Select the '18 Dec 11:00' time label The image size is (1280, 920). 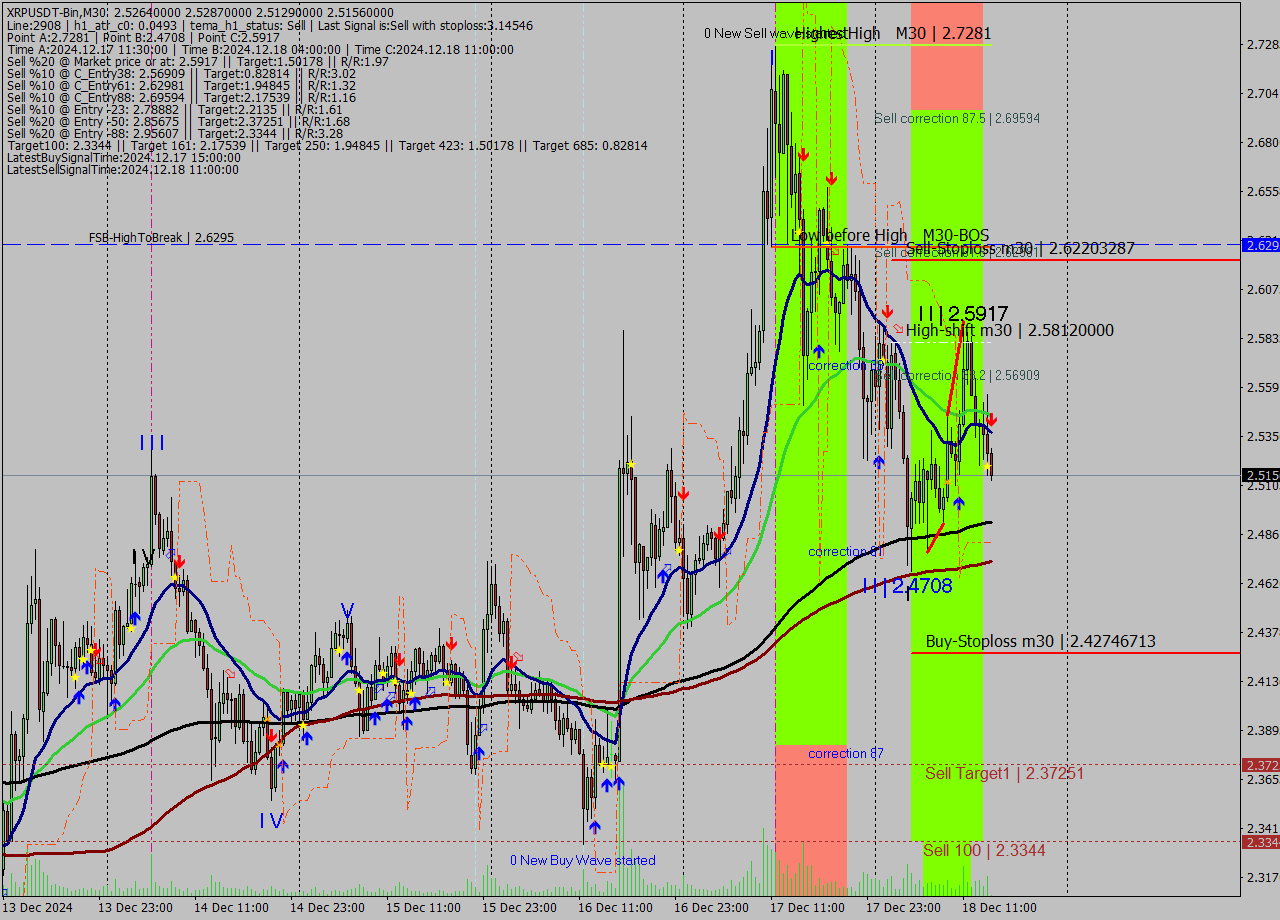(999, 908)
